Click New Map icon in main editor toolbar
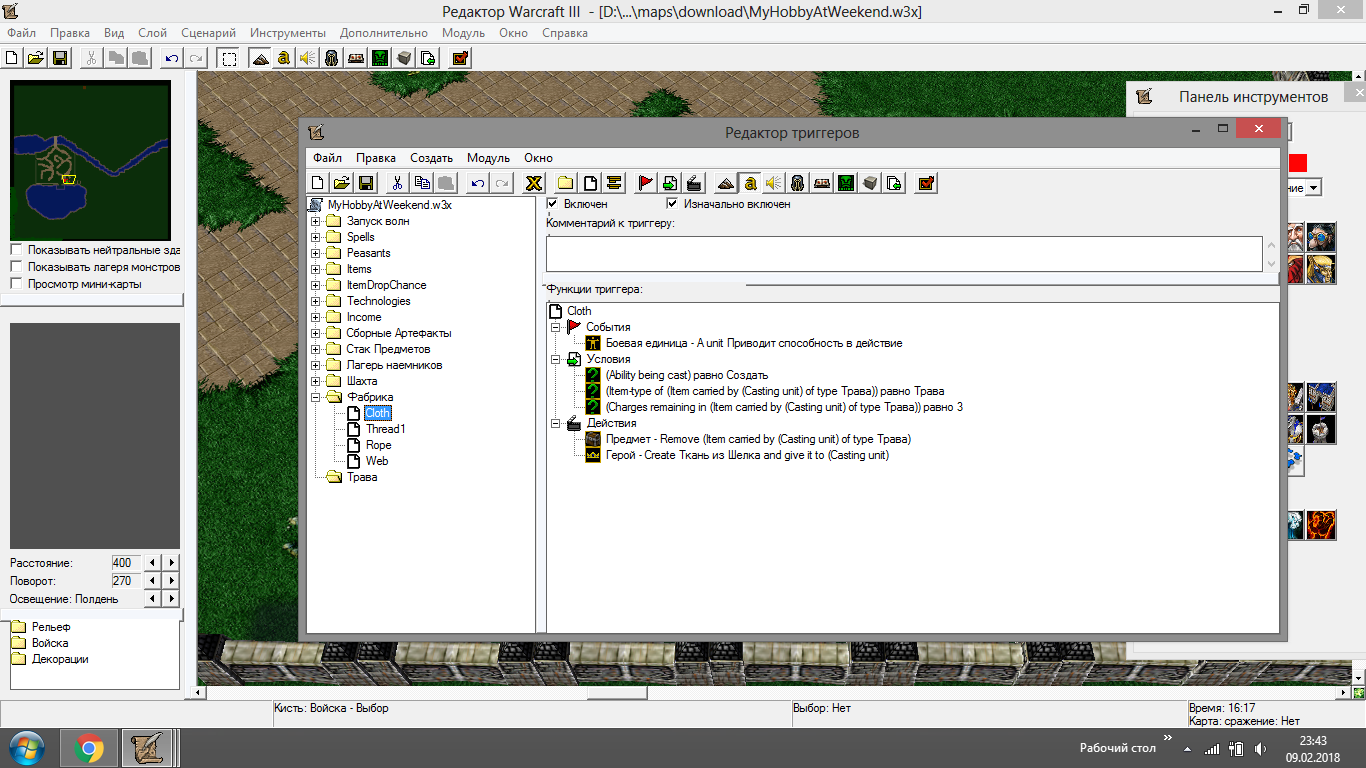 point(13,58)
